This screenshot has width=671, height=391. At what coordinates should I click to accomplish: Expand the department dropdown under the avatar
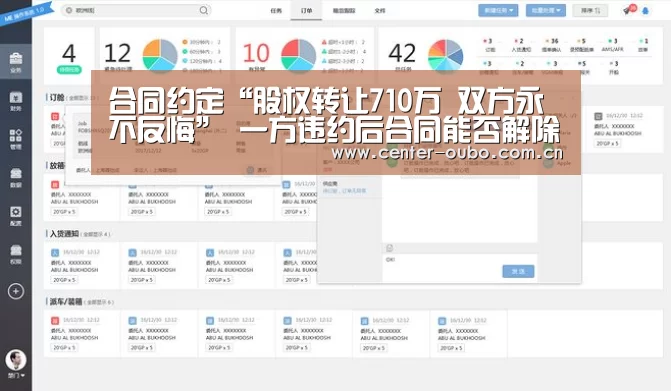pyautogui.click(x=16, y=376)
